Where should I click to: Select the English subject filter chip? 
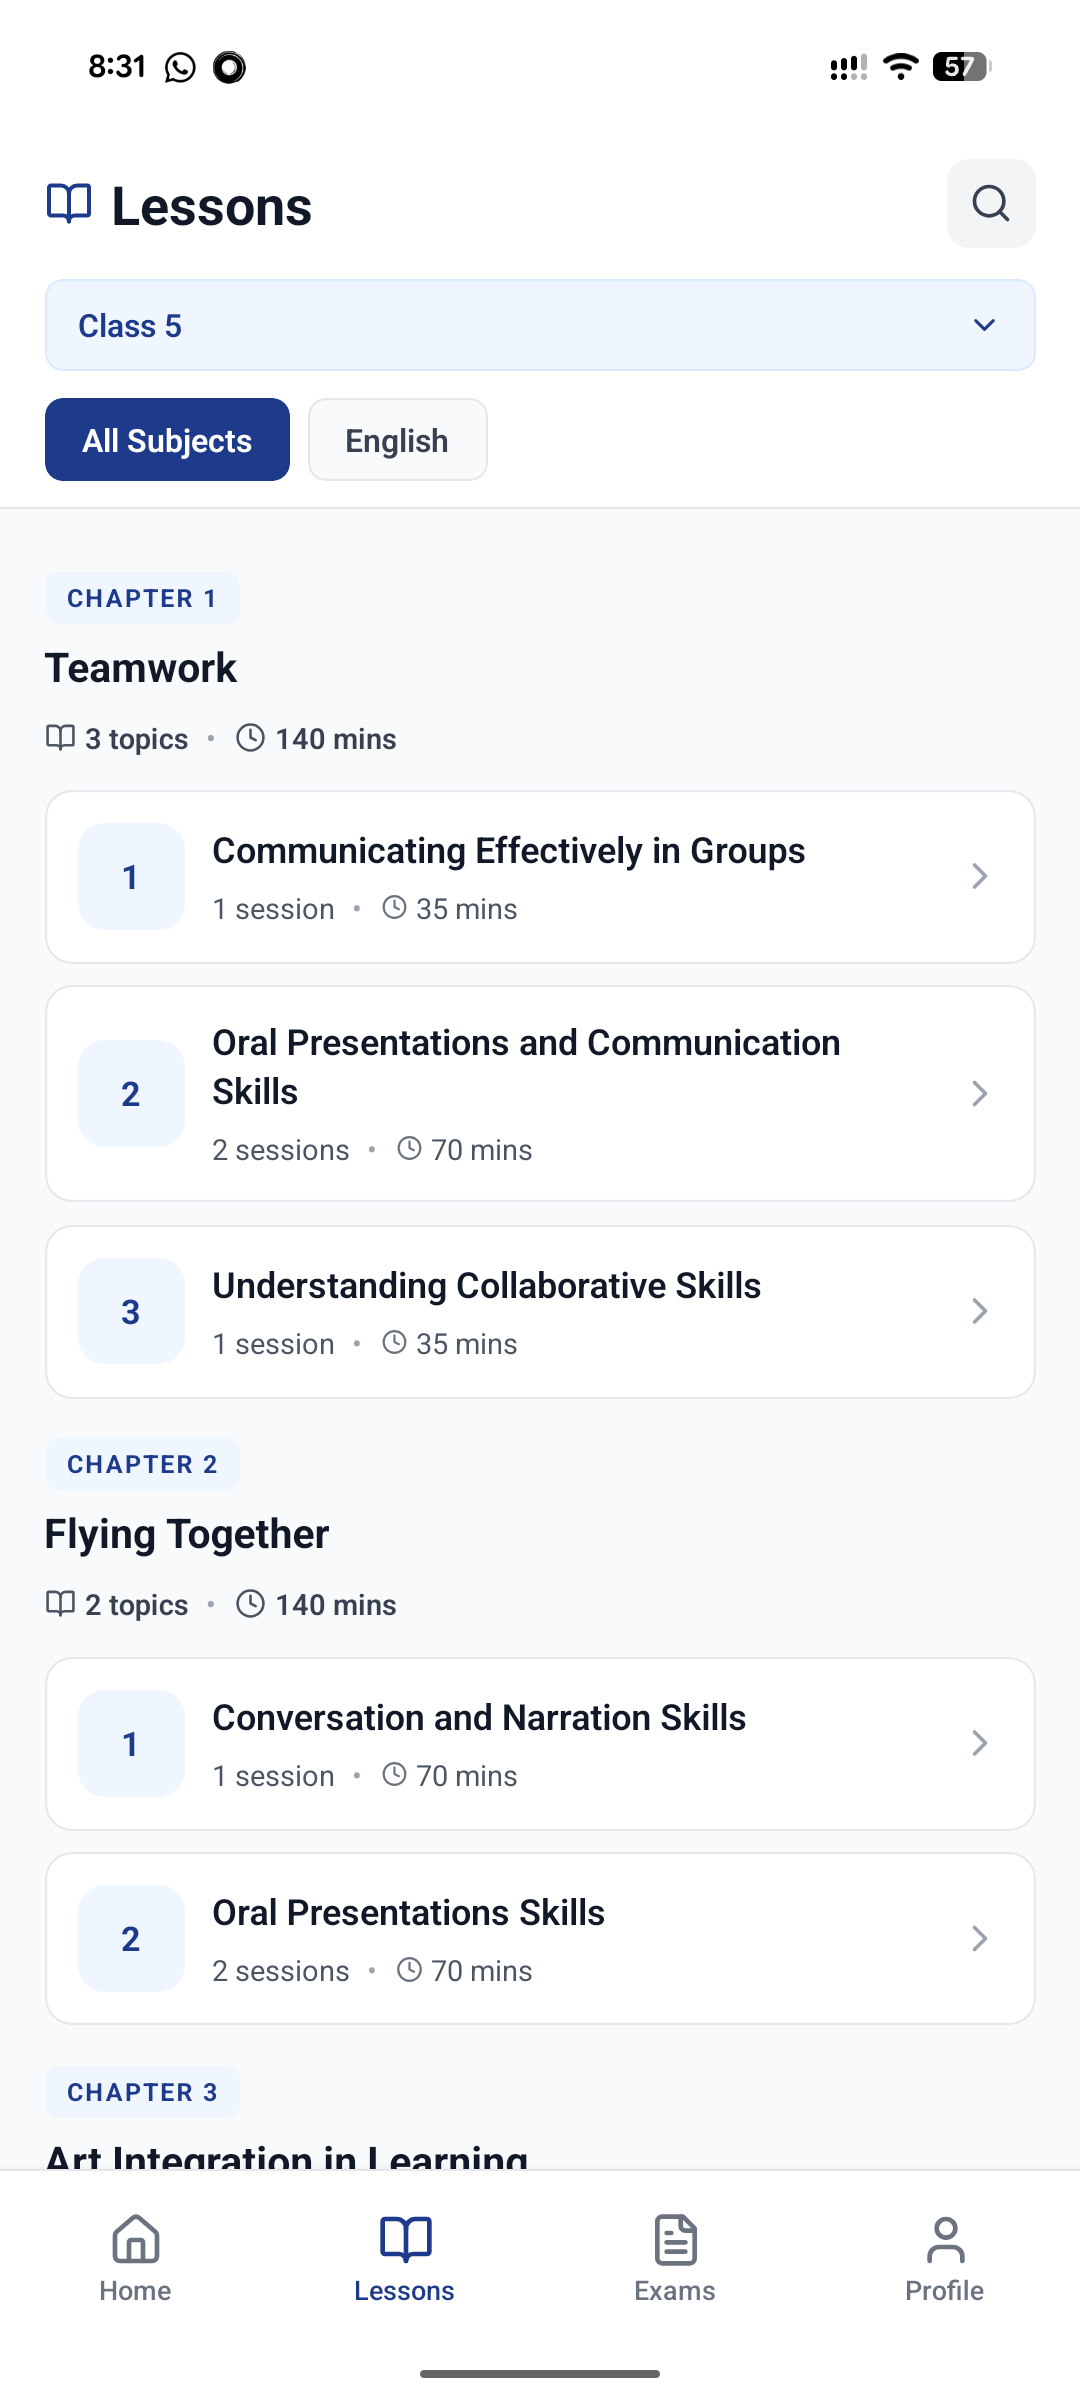(397, 440)
